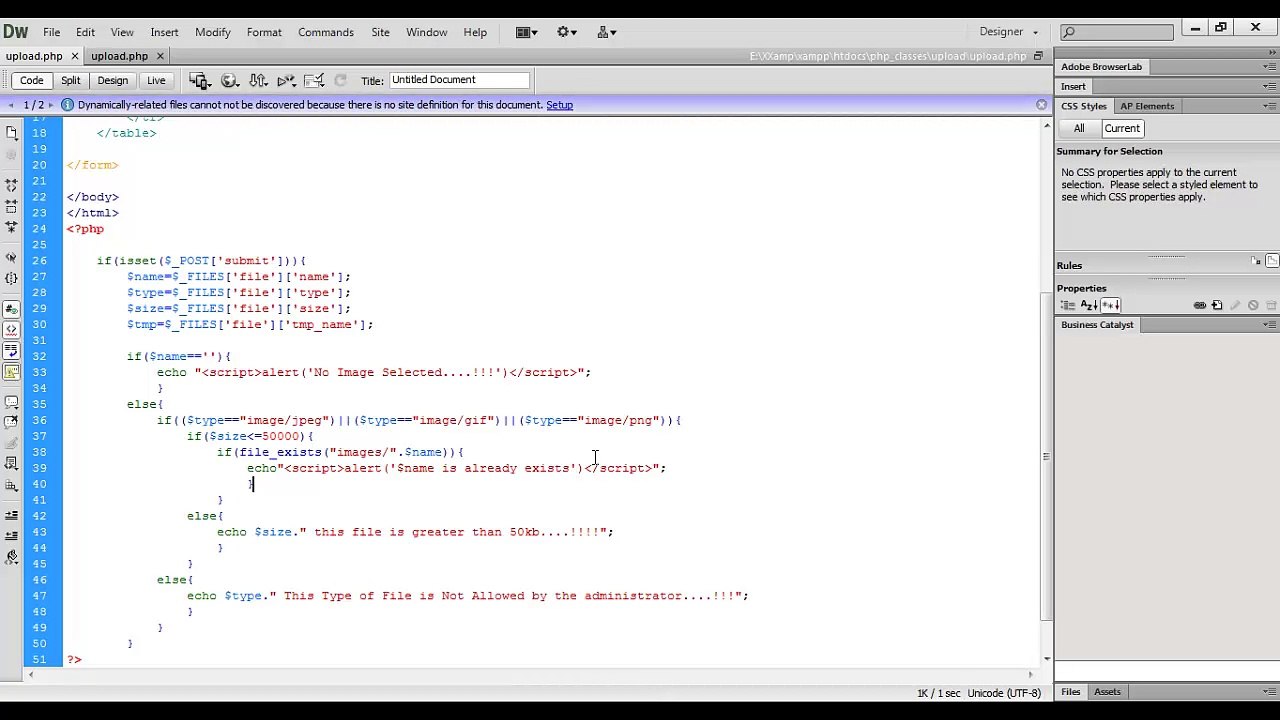Open Preview in Browser globe dropdown
Screen dimensions: 1280x720
pos(229,80)
